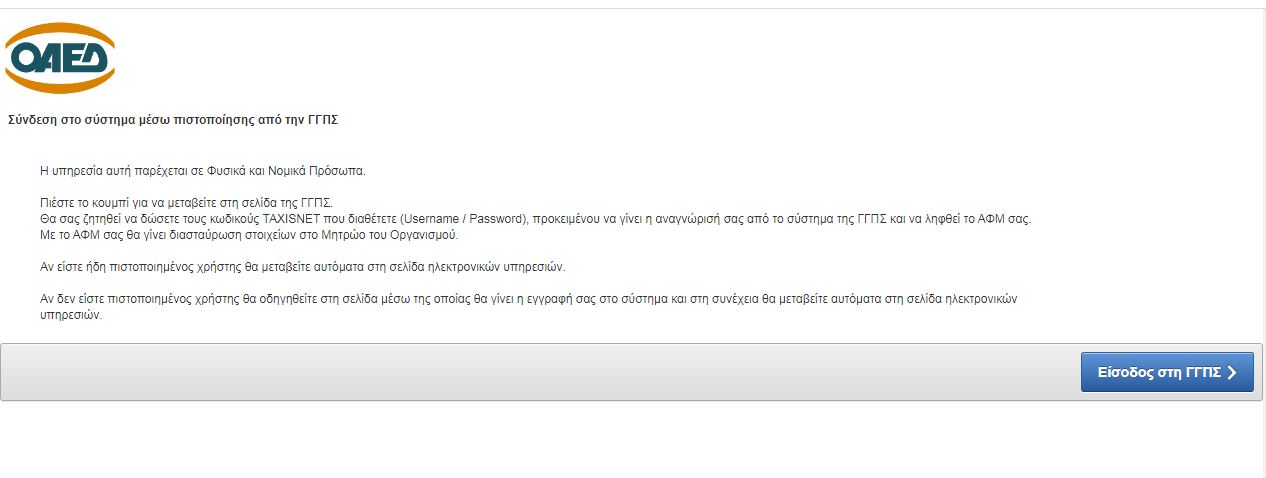Click the chevron arrow inside the ΓΓΠΣ button
This screenshot has width=1266, height=478.
point(1232,373)
